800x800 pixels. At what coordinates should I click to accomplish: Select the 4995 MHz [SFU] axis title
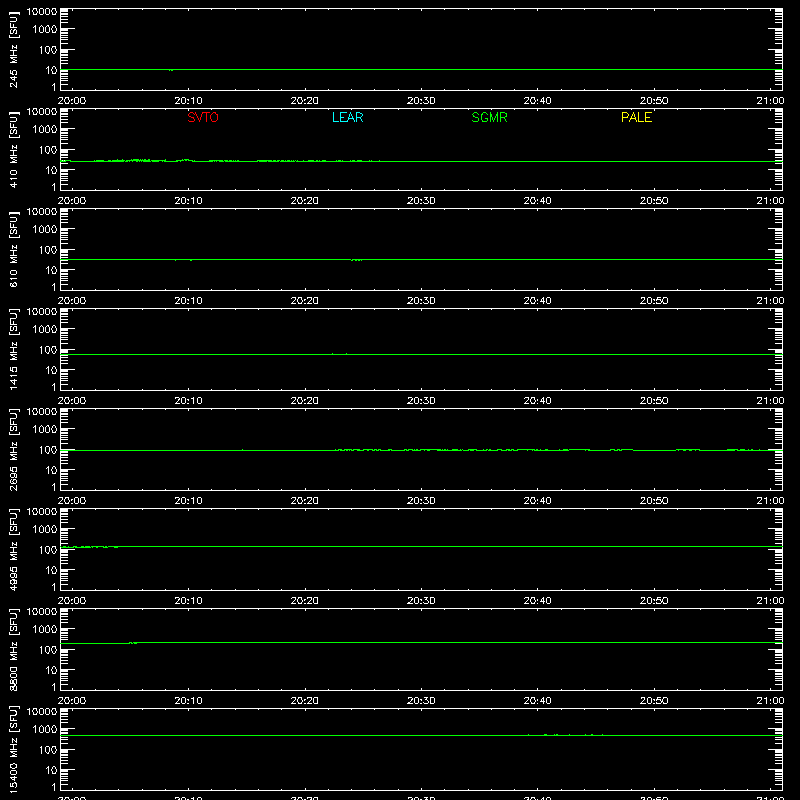(x=14, y=549)
